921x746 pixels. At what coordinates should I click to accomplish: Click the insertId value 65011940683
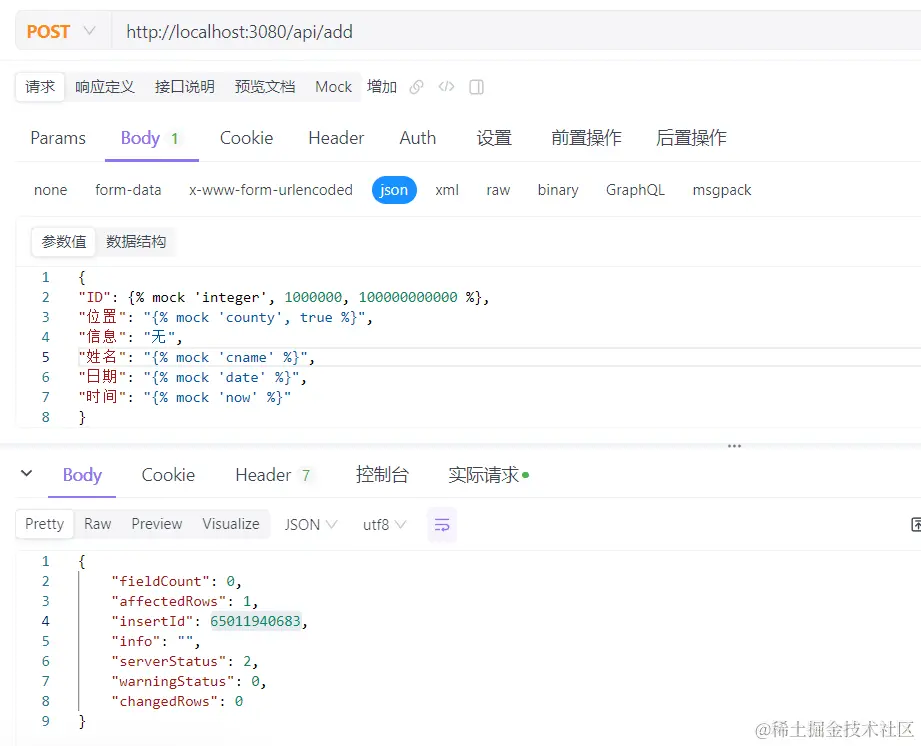pos(256,621)
